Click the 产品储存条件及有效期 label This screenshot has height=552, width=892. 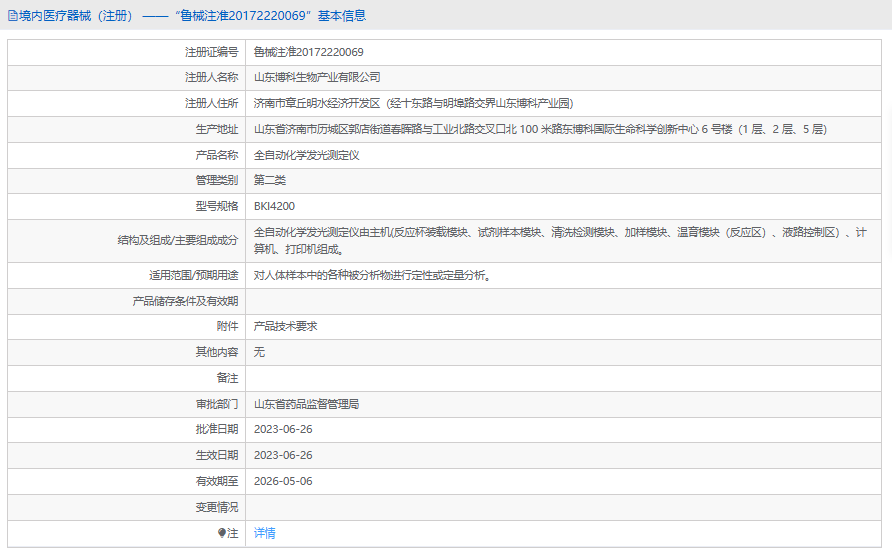(185, 302)
